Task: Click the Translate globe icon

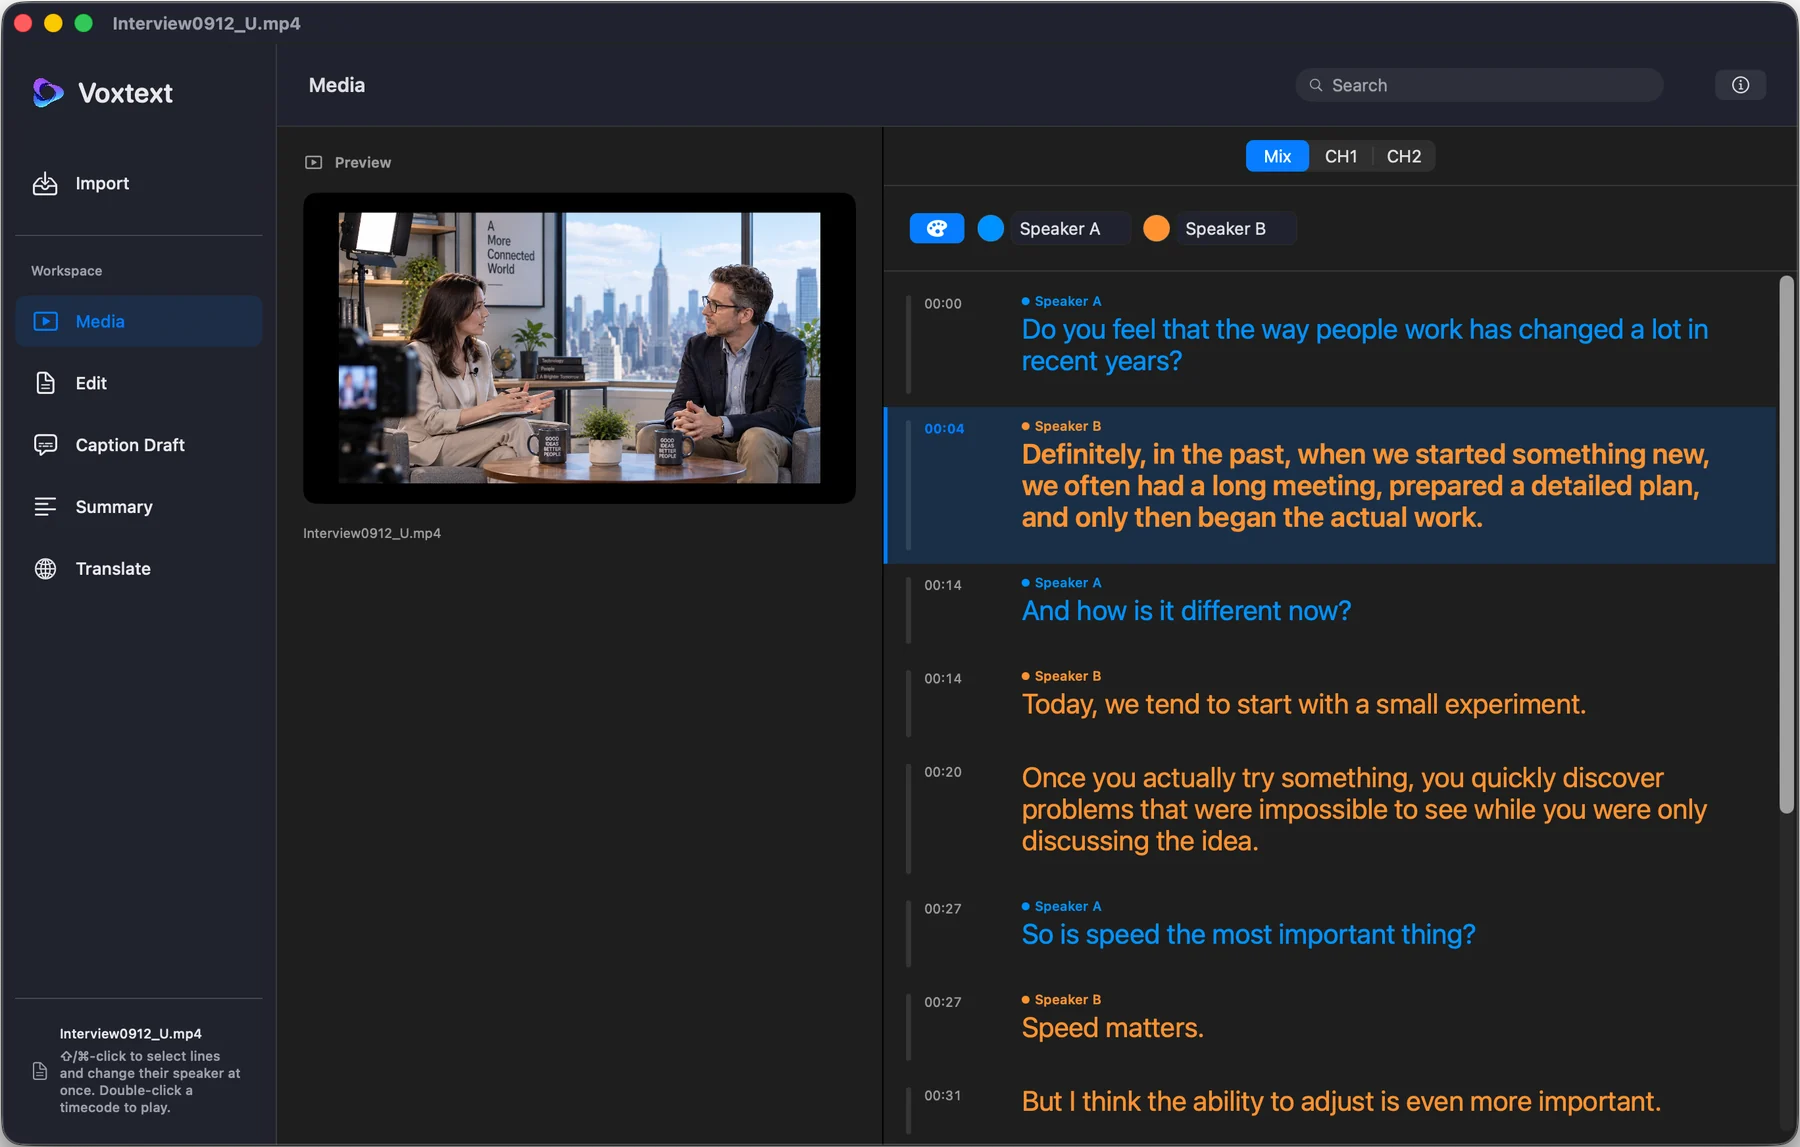Action: click(x=45, y=569)
